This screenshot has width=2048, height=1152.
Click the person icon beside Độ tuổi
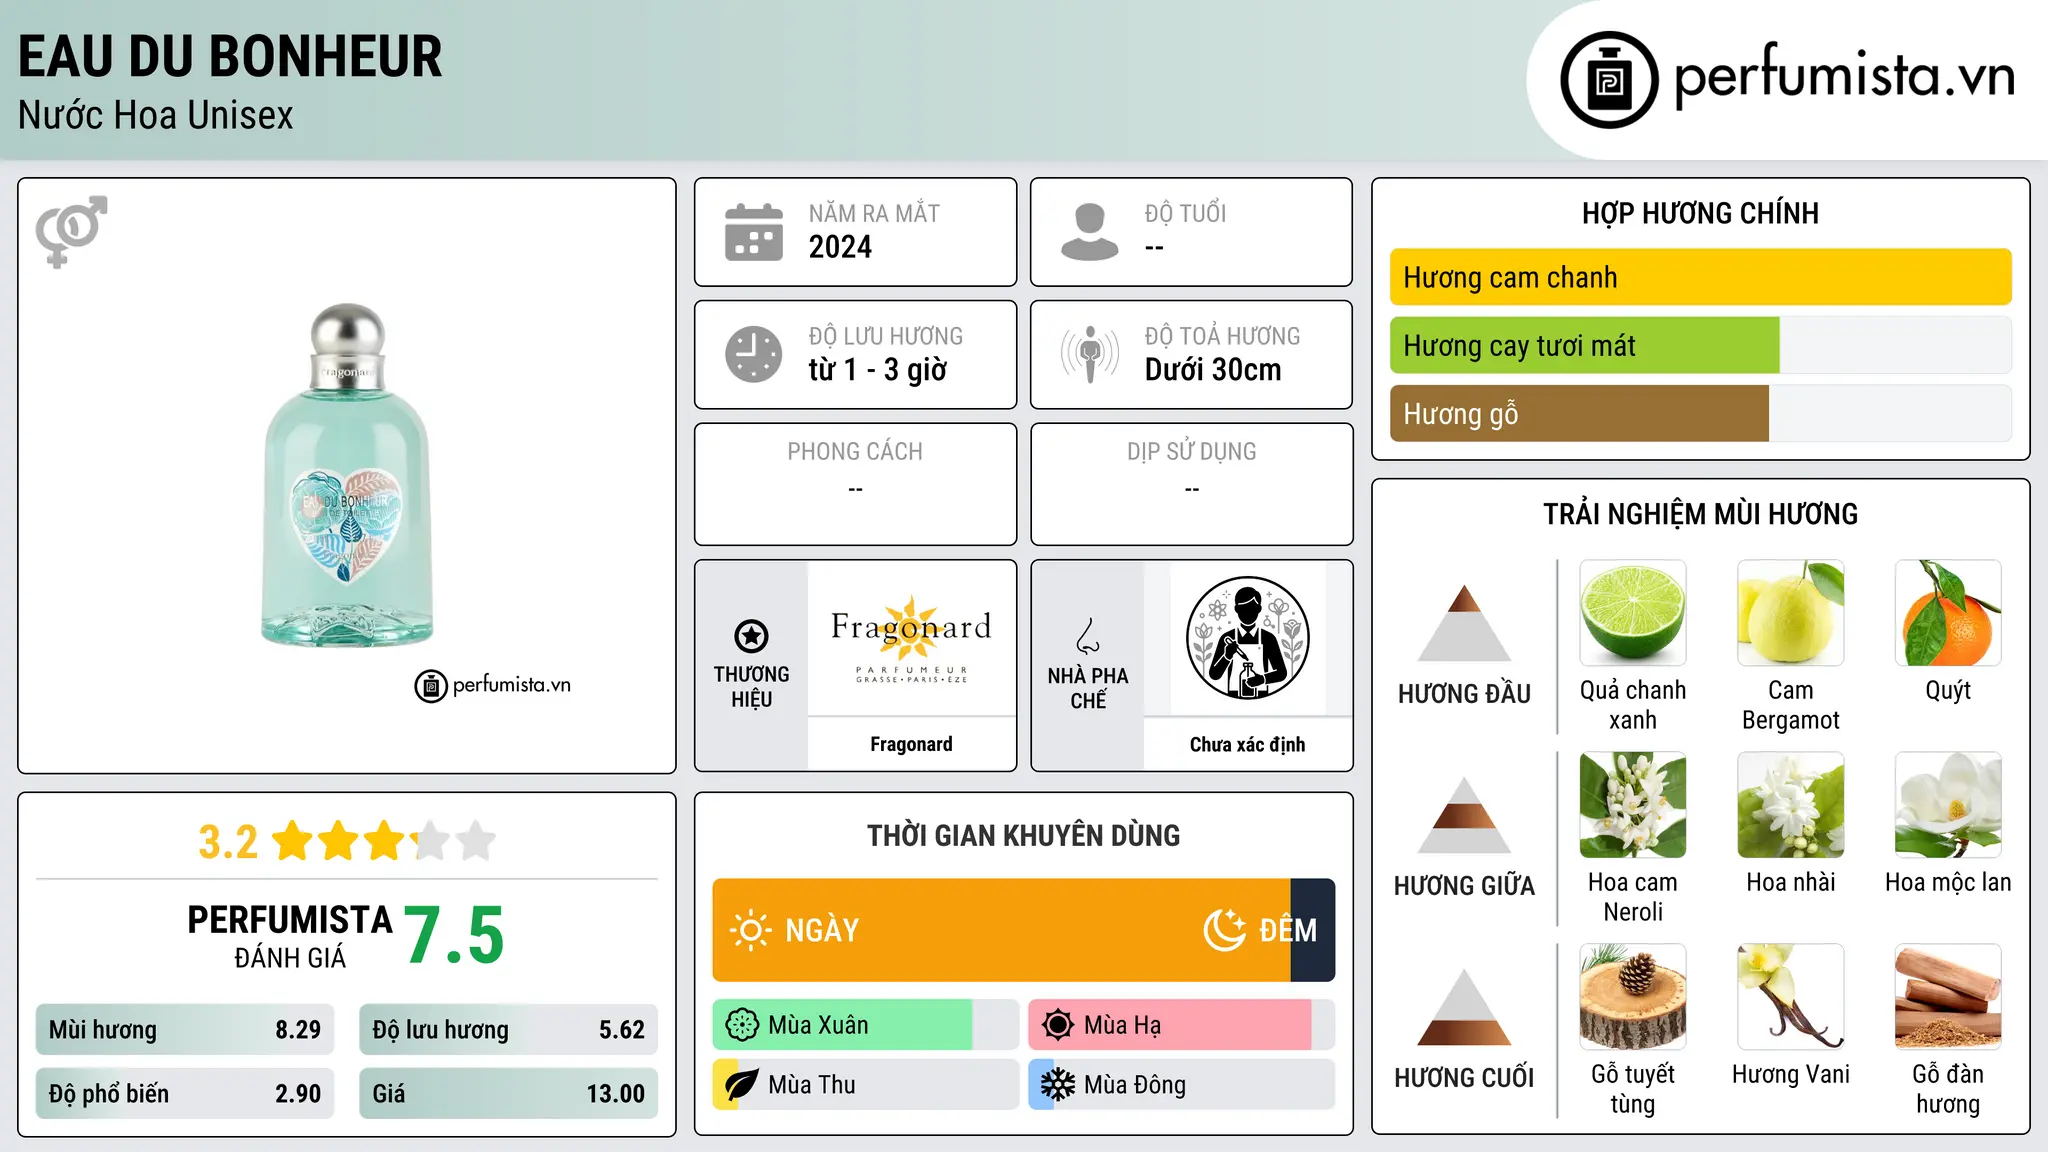click(x=1089, y=232)
